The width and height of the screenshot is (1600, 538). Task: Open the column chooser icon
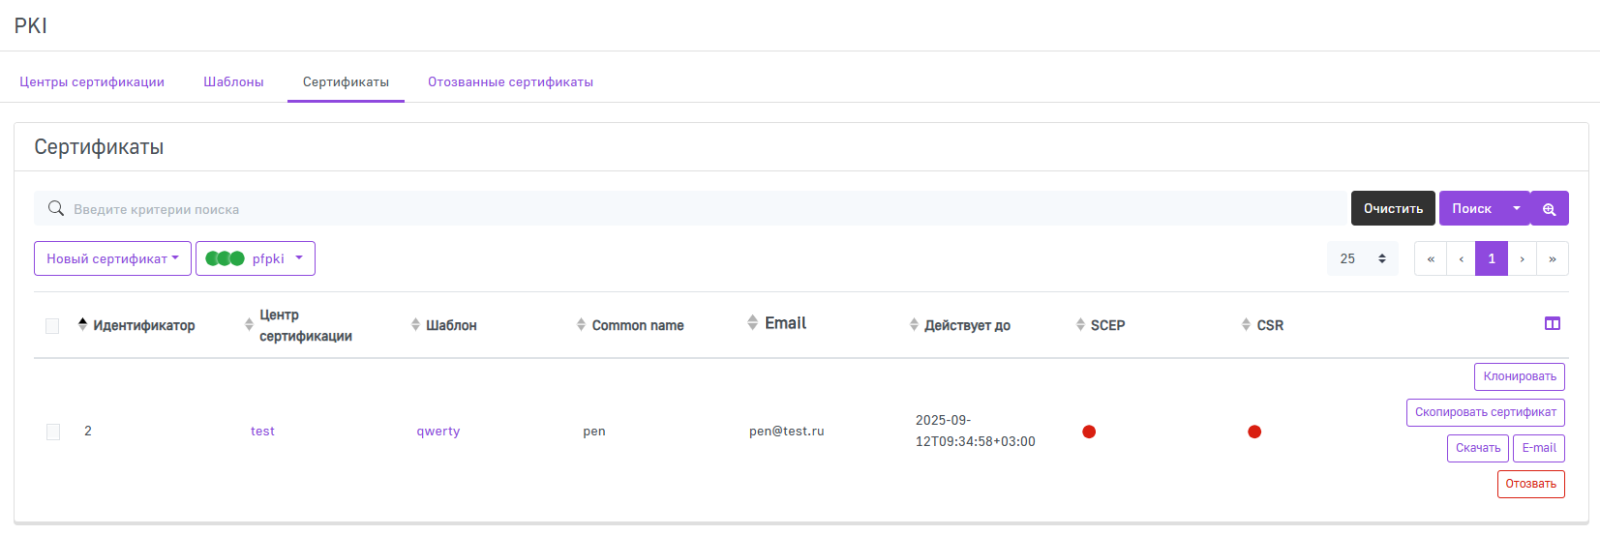click(x=1552, y=323)
